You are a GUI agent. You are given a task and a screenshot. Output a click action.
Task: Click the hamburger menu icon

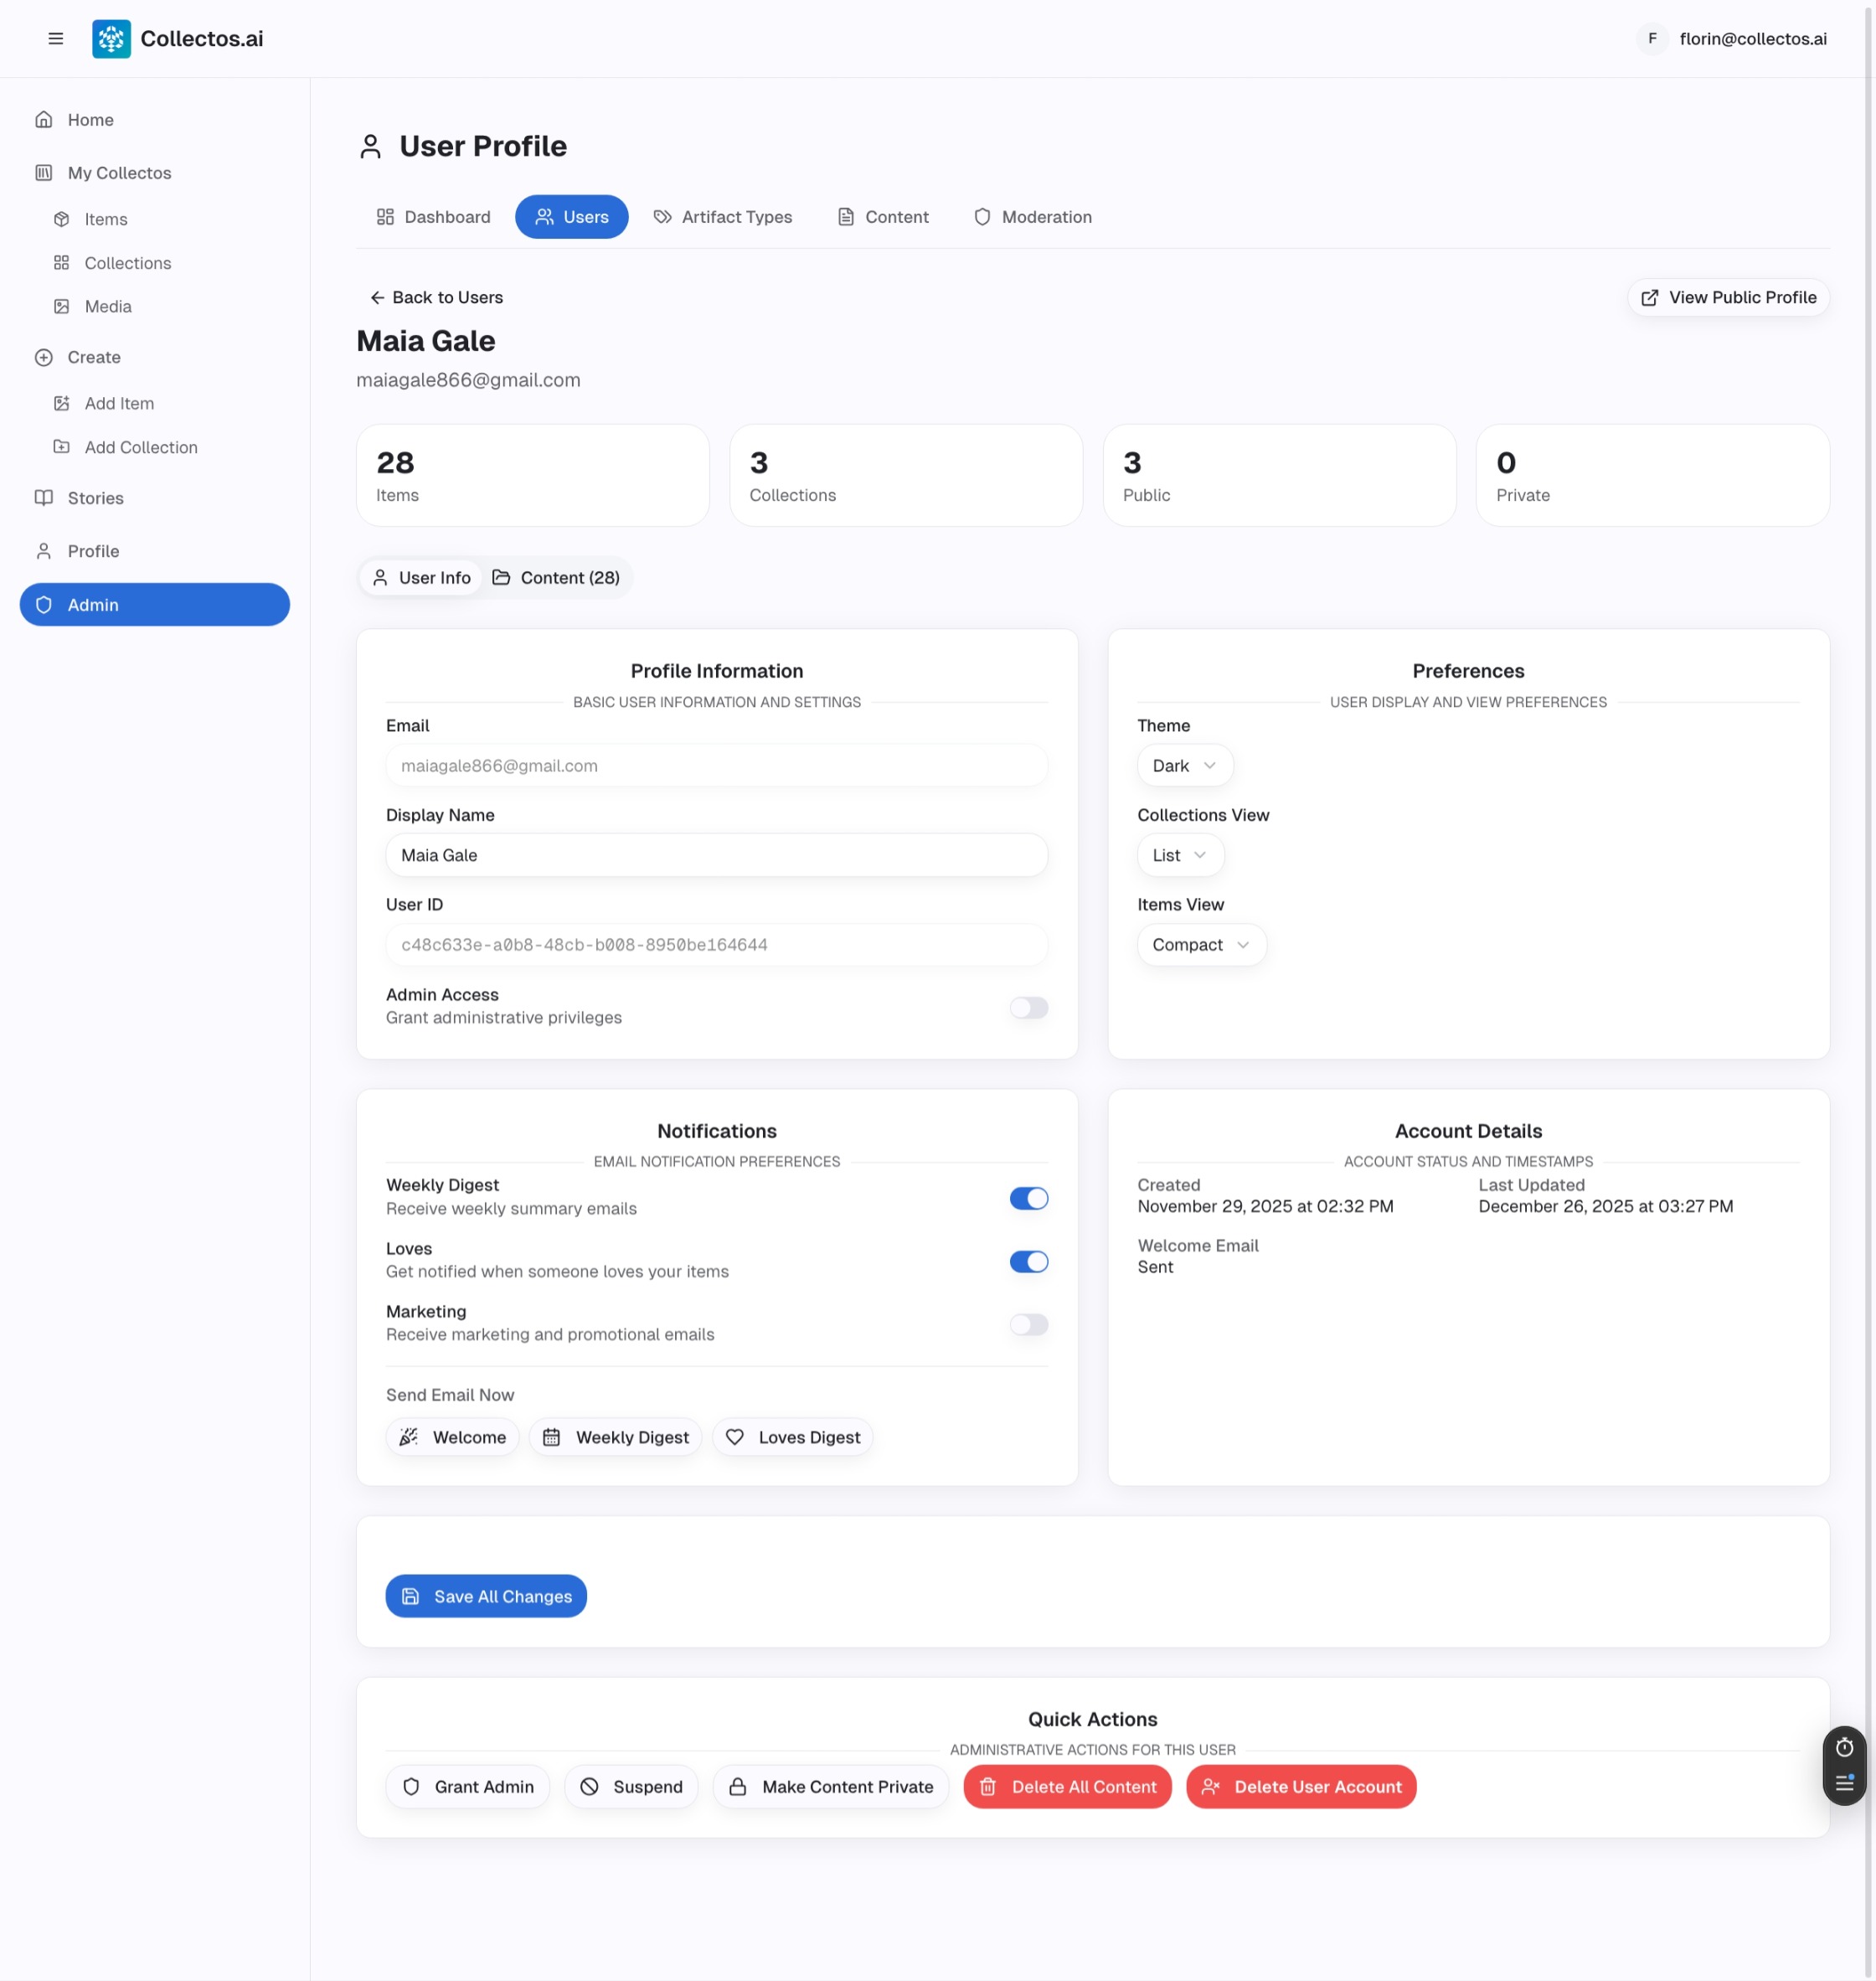point(56,38)
